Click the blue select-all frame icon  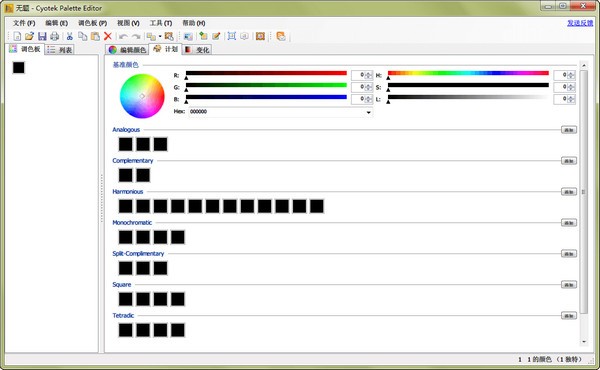coord(232,36)
